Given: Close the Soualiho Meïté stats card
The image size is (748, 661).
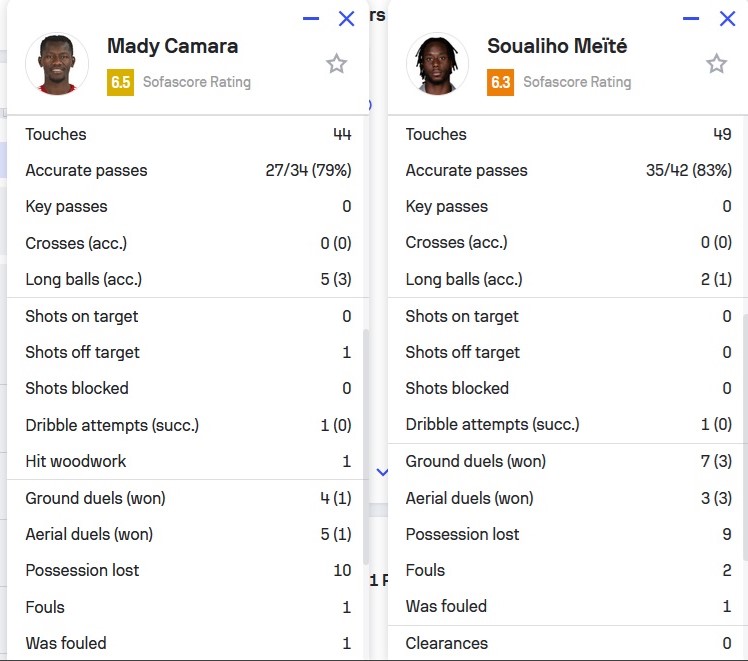Looking at the screenshot, I should click(727, 18).
